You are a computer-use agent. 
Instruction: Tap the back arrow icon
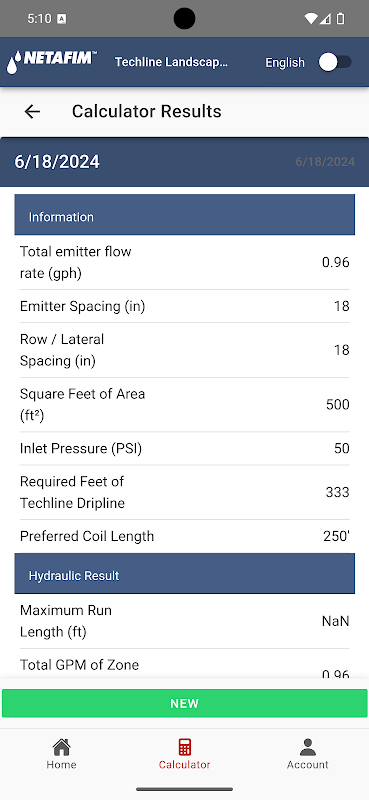click(32, 111)
